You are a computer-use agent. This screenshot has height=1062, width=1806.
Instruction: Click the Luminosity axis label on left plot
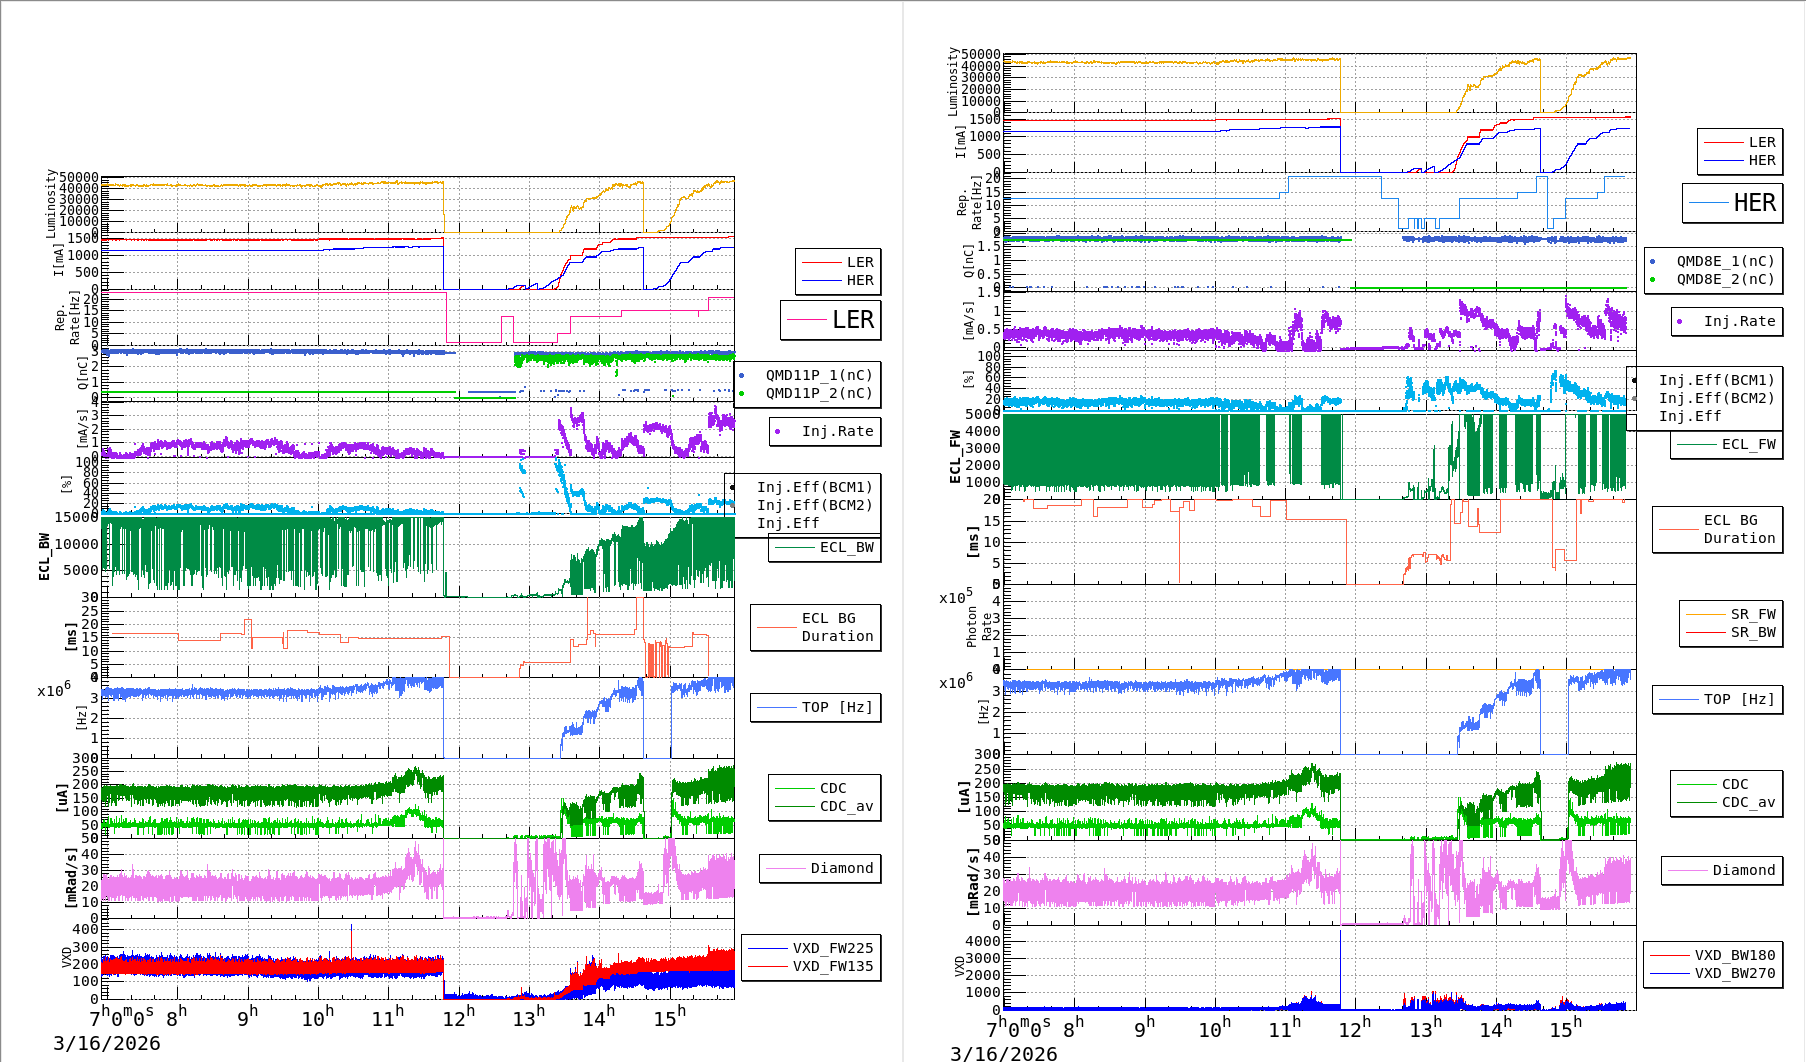click(x=50, y=203)
